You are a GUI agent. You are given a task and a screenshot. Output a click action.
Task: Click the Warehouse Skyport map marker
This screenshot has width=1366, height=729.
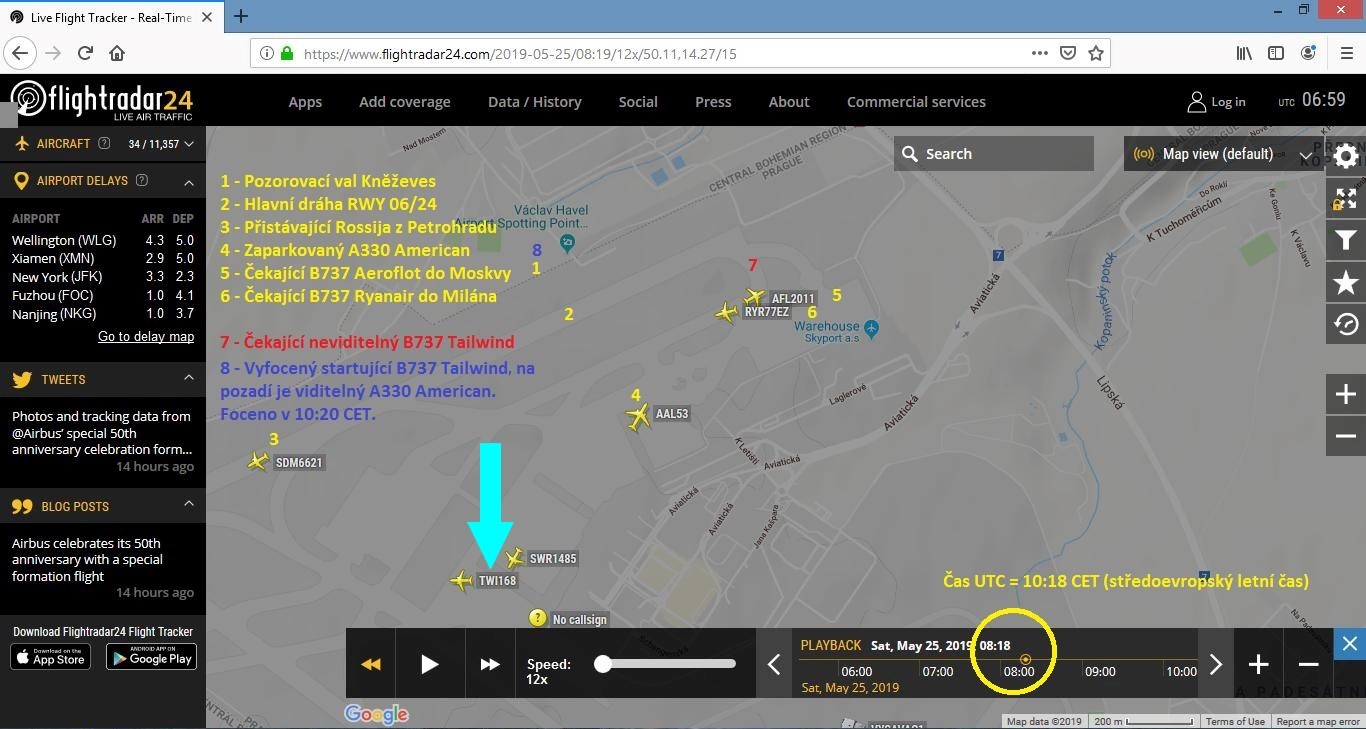coord(871,327)
